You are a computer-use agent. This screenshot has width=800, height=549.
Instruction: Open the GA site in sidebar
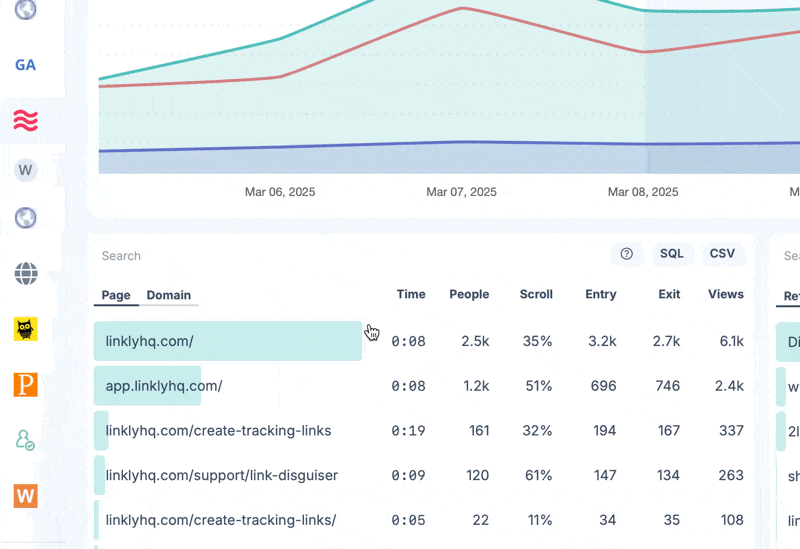pos(26,65)
